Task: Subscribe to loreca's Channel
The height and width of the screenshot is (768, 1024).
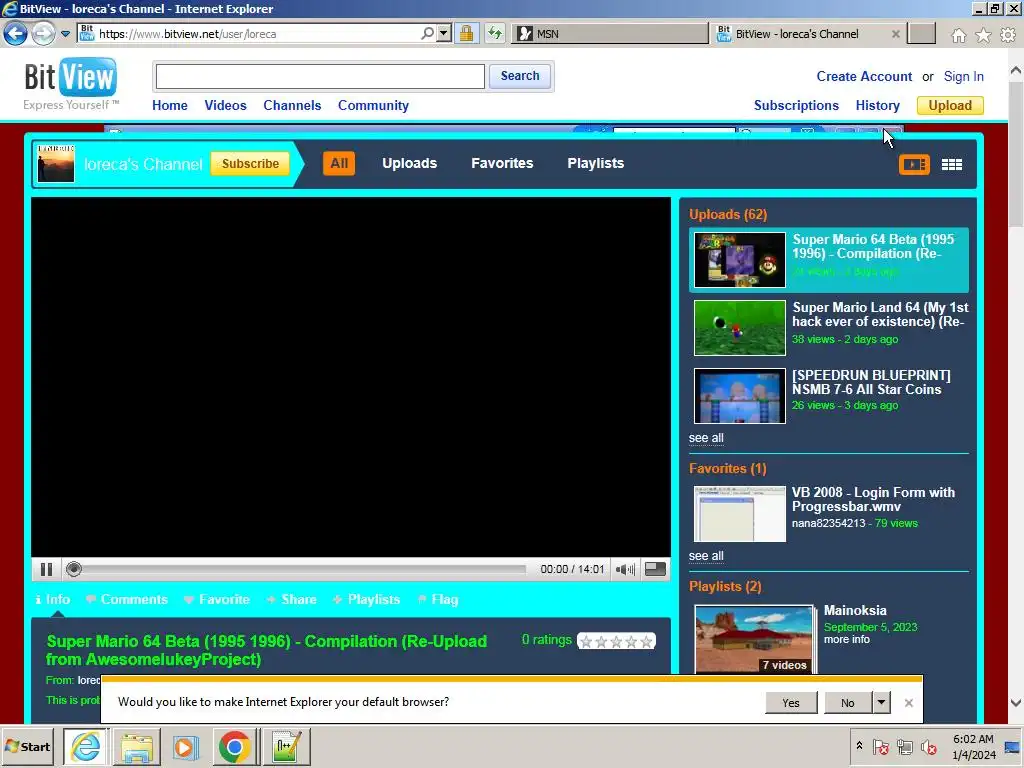Action: coord(250,163)
